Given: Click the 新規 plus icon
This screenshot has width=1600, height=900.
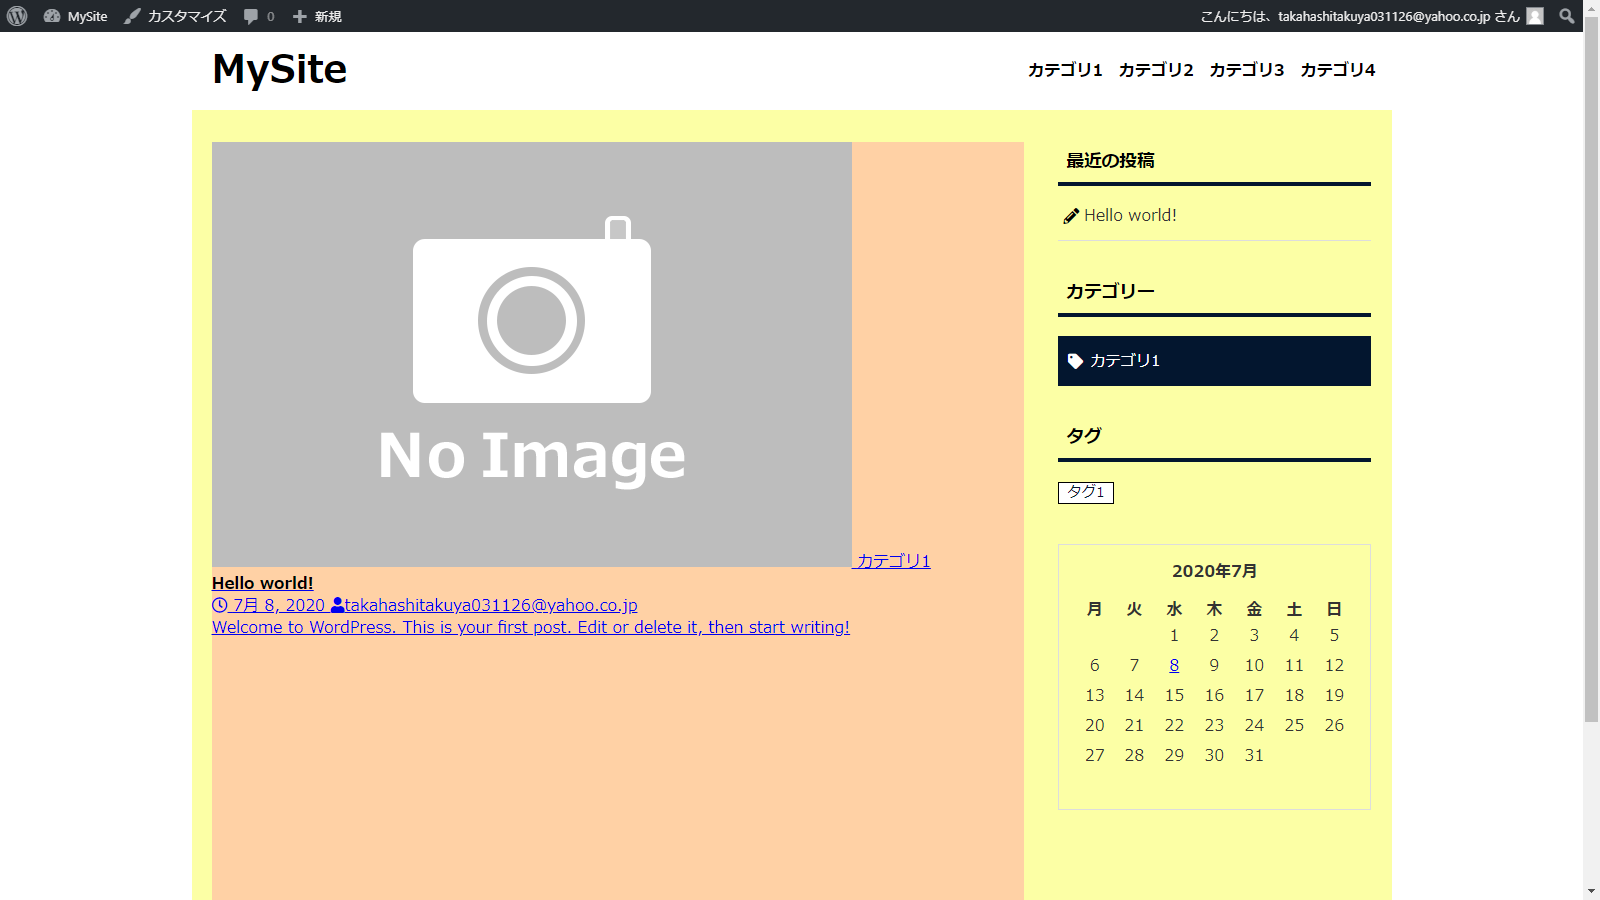Looking at the screenshot, I should [298, 15].
